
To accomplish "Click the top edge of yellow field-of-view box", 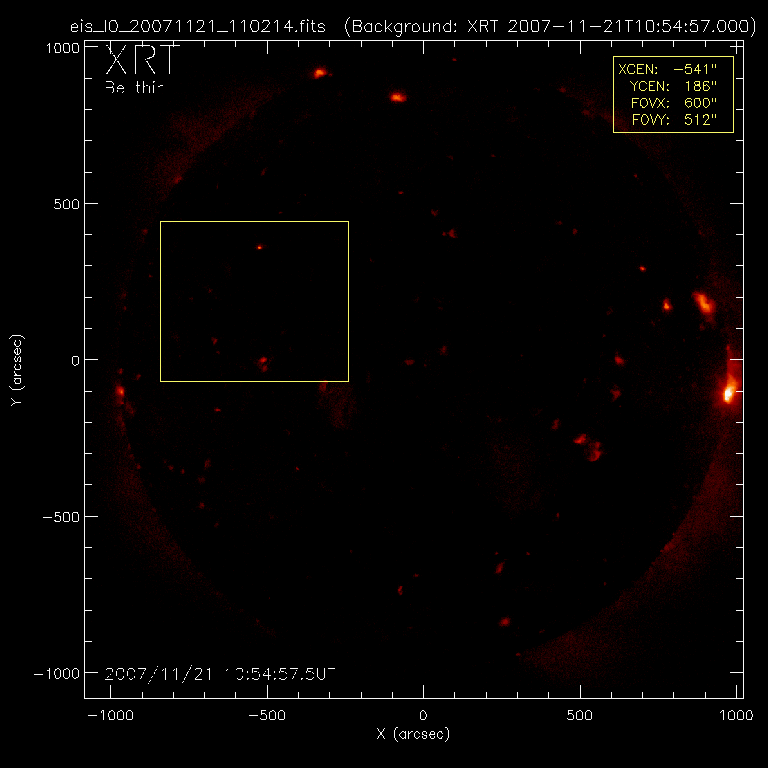I will (x=254, y=222).
